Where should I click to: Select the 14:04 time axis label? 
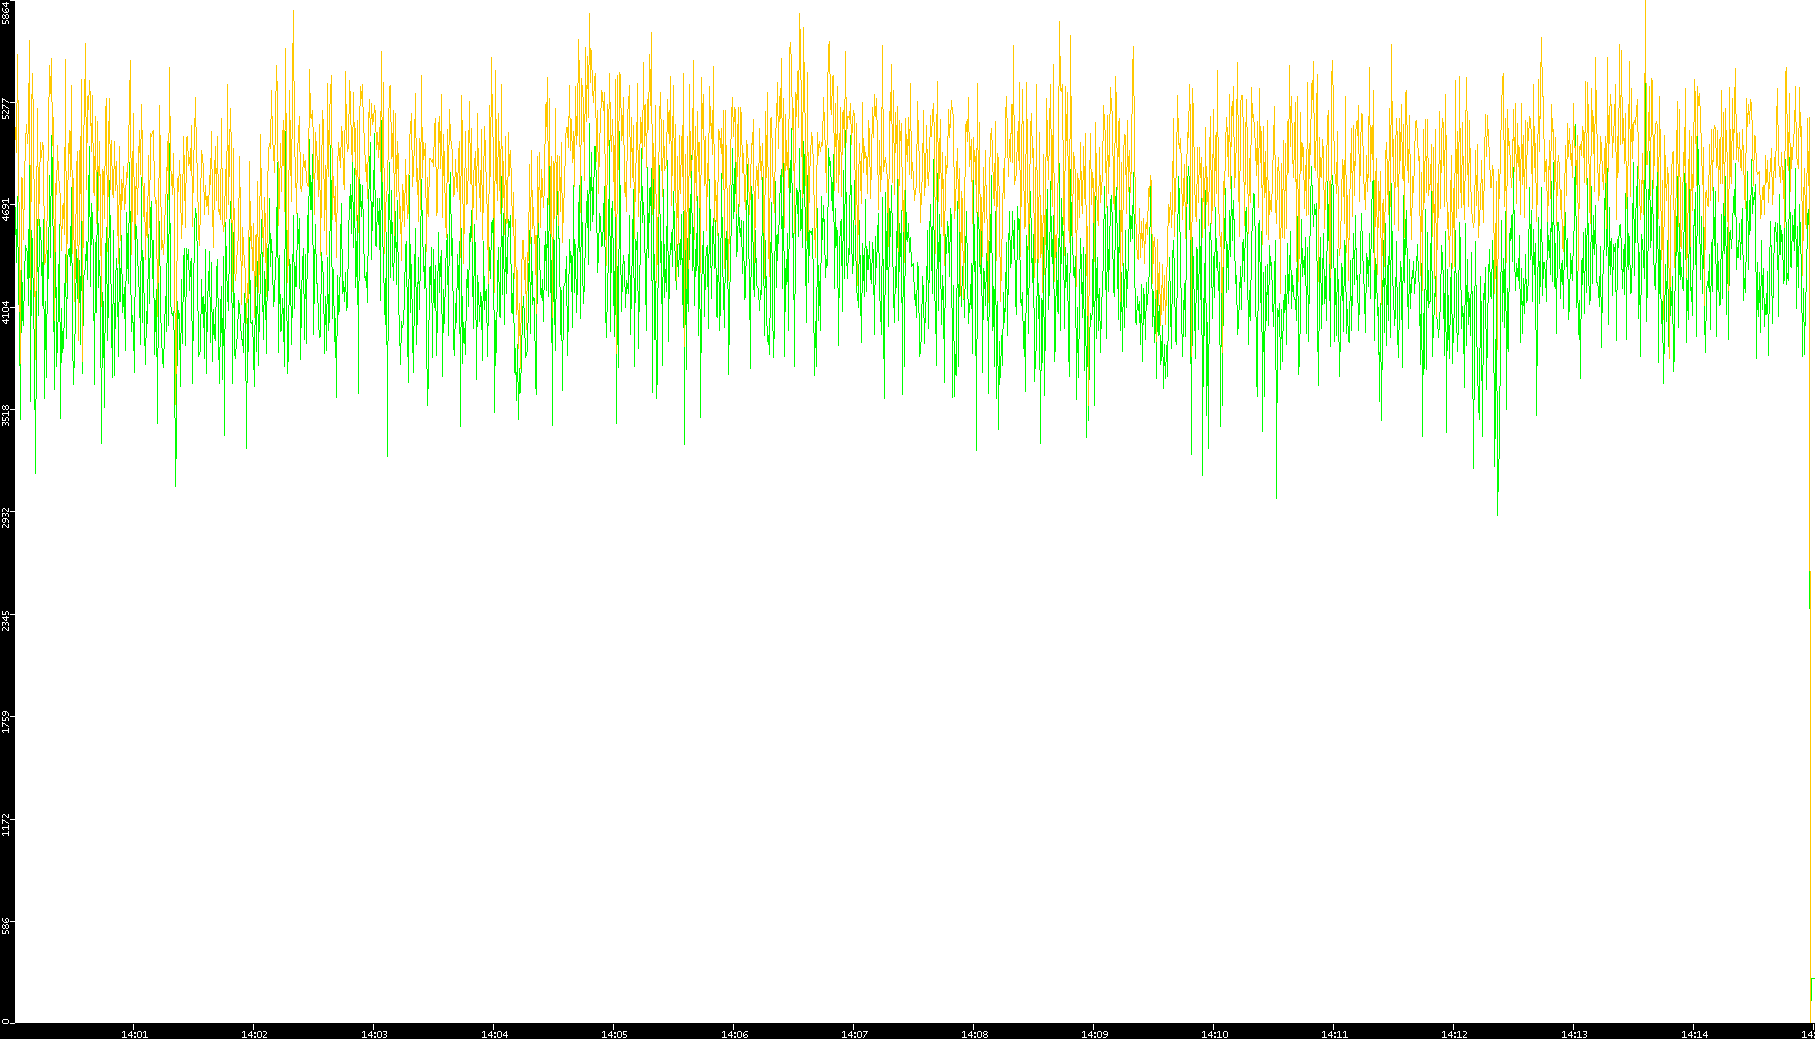[494, 1034]
